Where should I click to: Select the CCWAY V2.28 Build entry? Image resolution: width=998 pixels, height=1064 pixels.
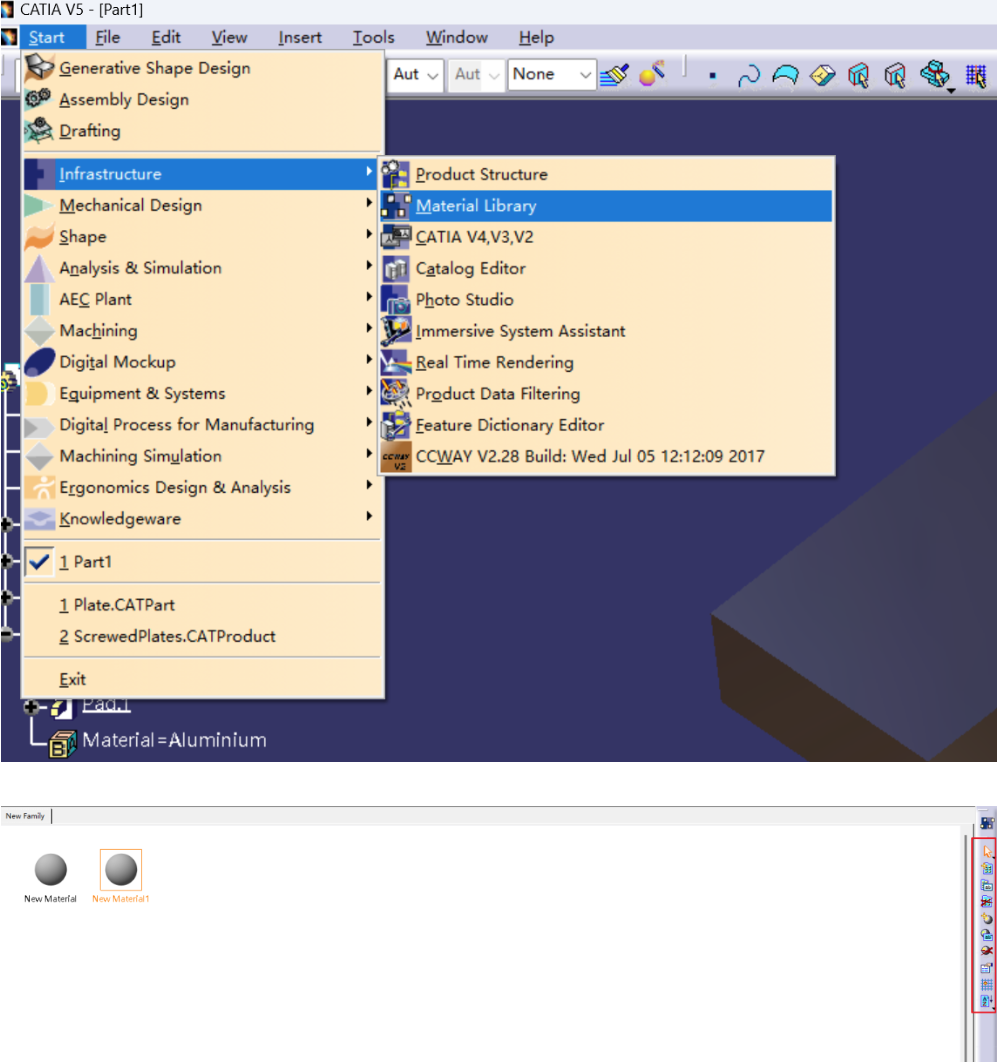pyautogui.click(x=606, y=456)
